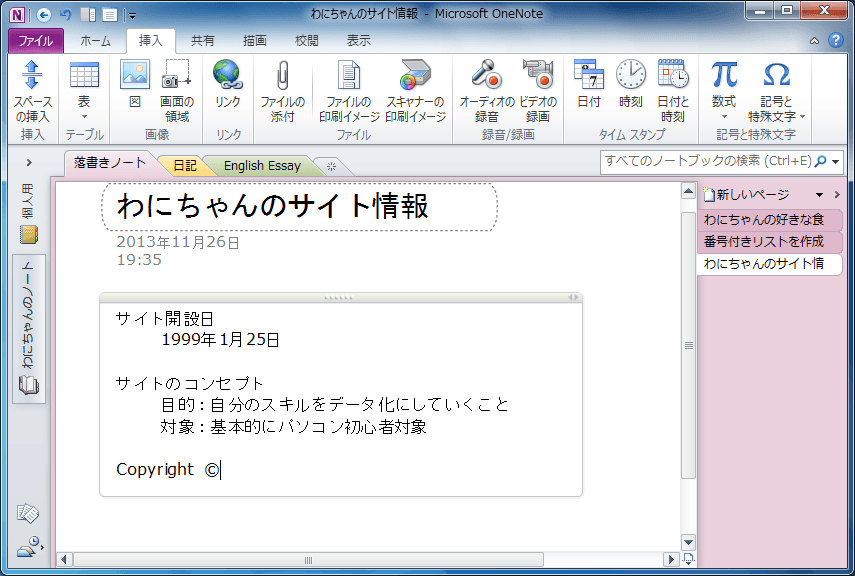The height and width of the screenshot is (576, 855).
Task: Switch to the 共有 ribbon tab
Action: tap(202, 41)
